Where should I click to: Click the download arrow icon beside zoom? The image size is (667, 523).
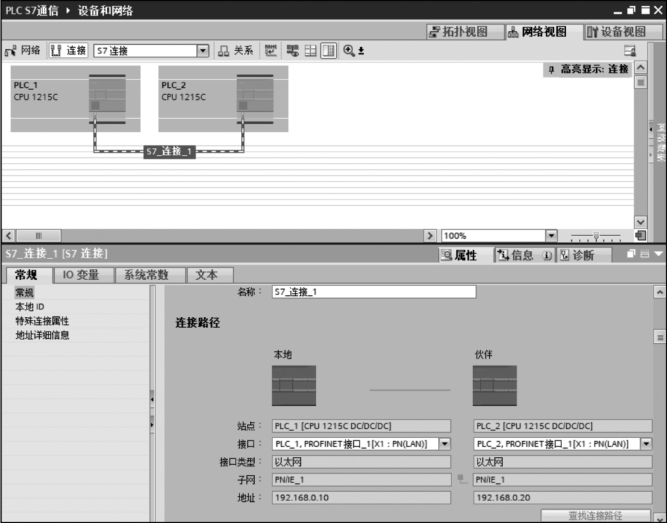point(361,51)
